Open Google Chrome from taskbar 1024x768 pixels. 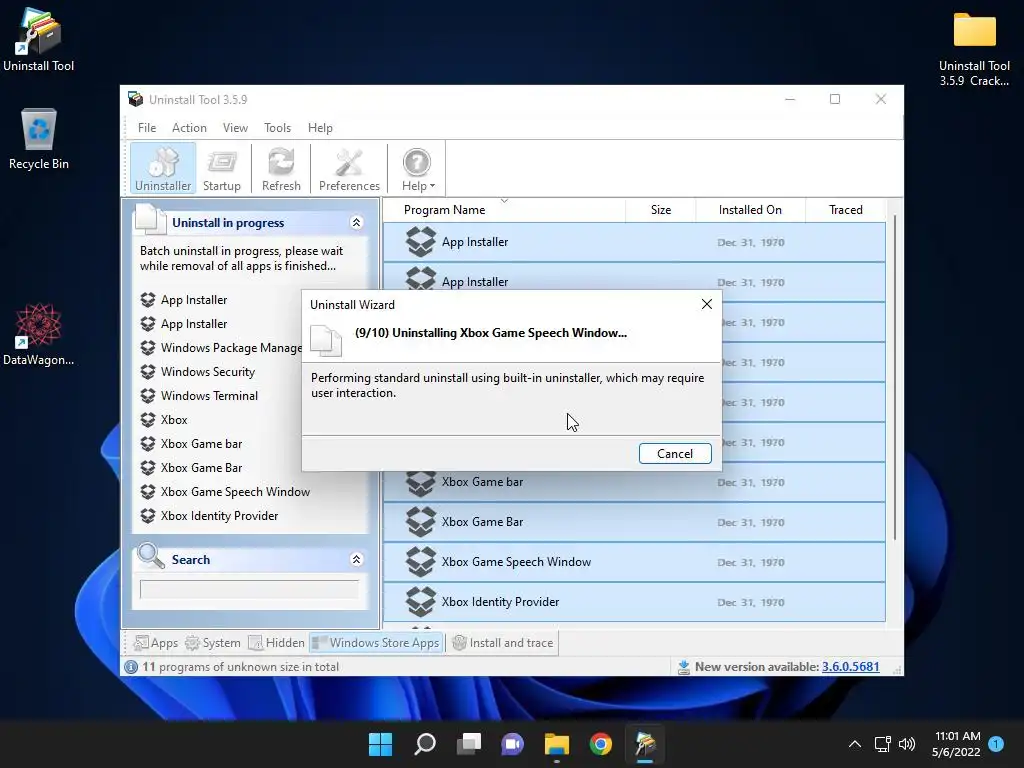(x=601, y=744)
